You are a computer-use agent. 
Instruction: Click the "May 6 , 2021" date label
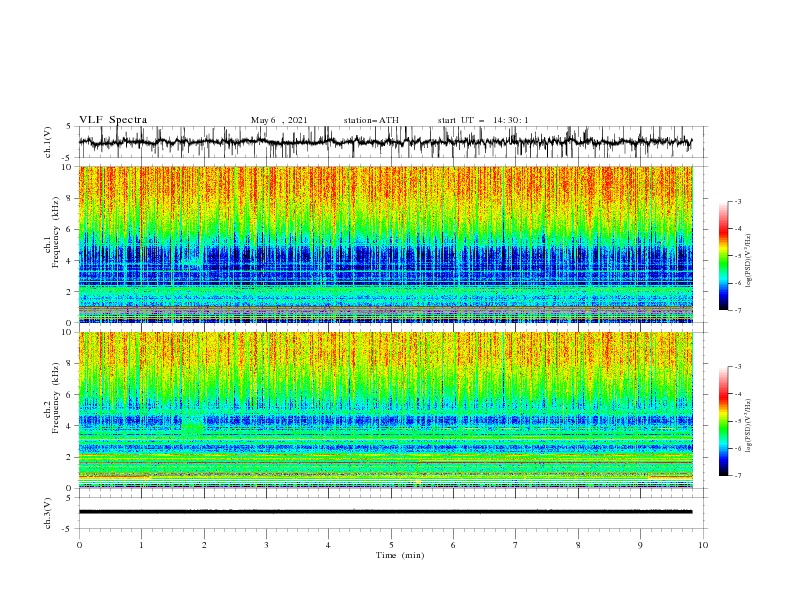pos(279,120)
